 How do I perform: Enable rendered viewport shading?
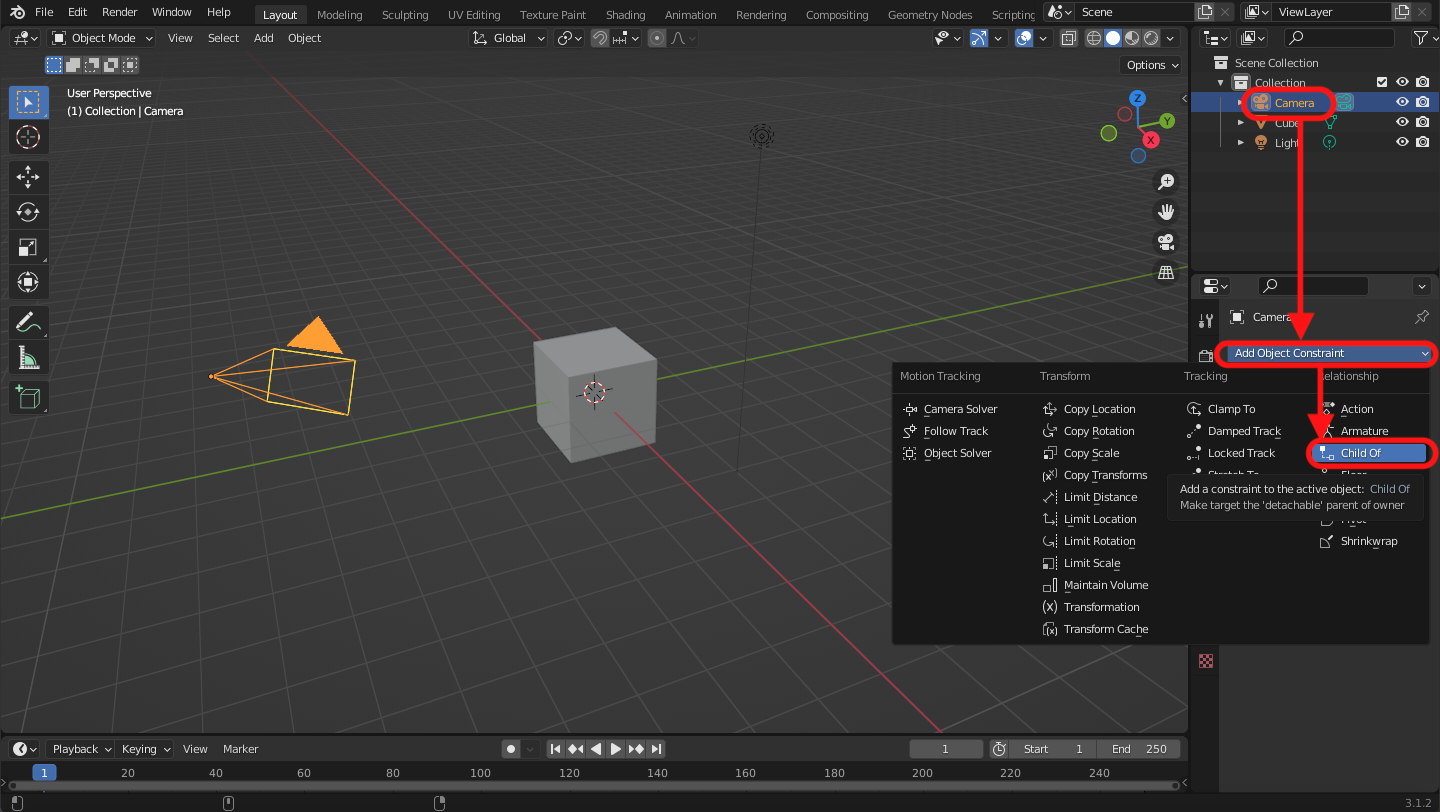[x=1151, y=38]
